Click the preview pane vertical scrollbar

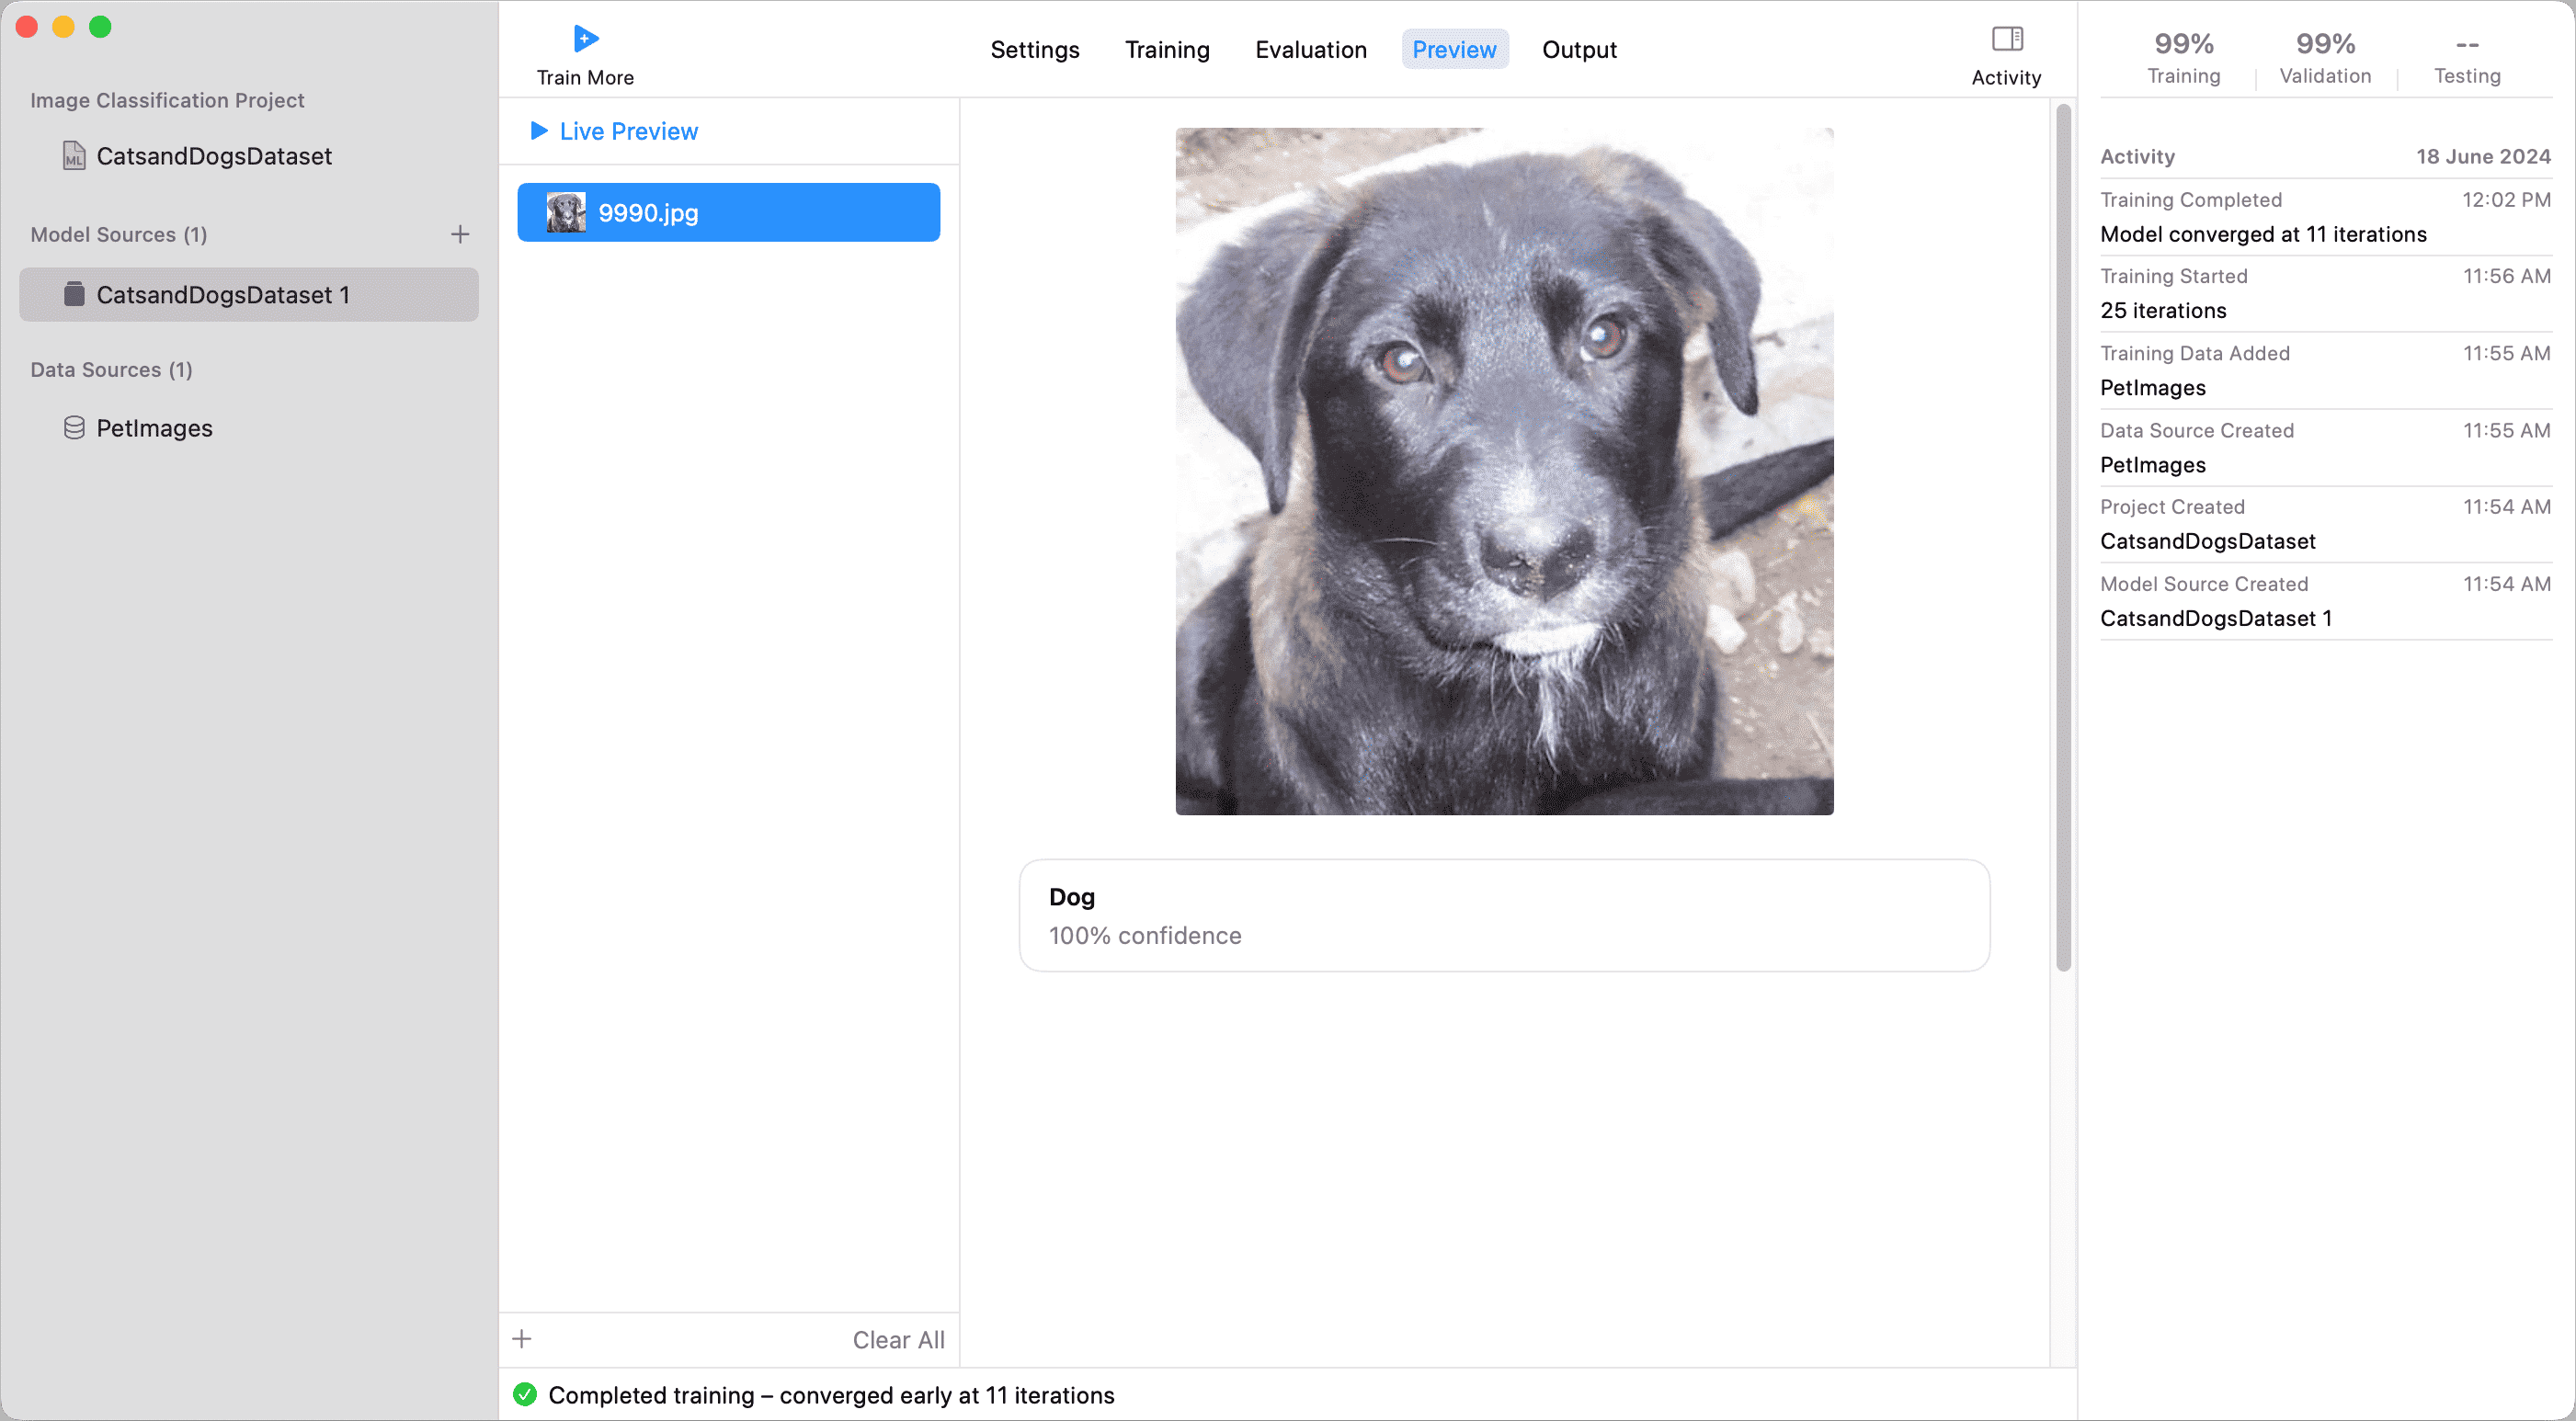[2062, 540]
